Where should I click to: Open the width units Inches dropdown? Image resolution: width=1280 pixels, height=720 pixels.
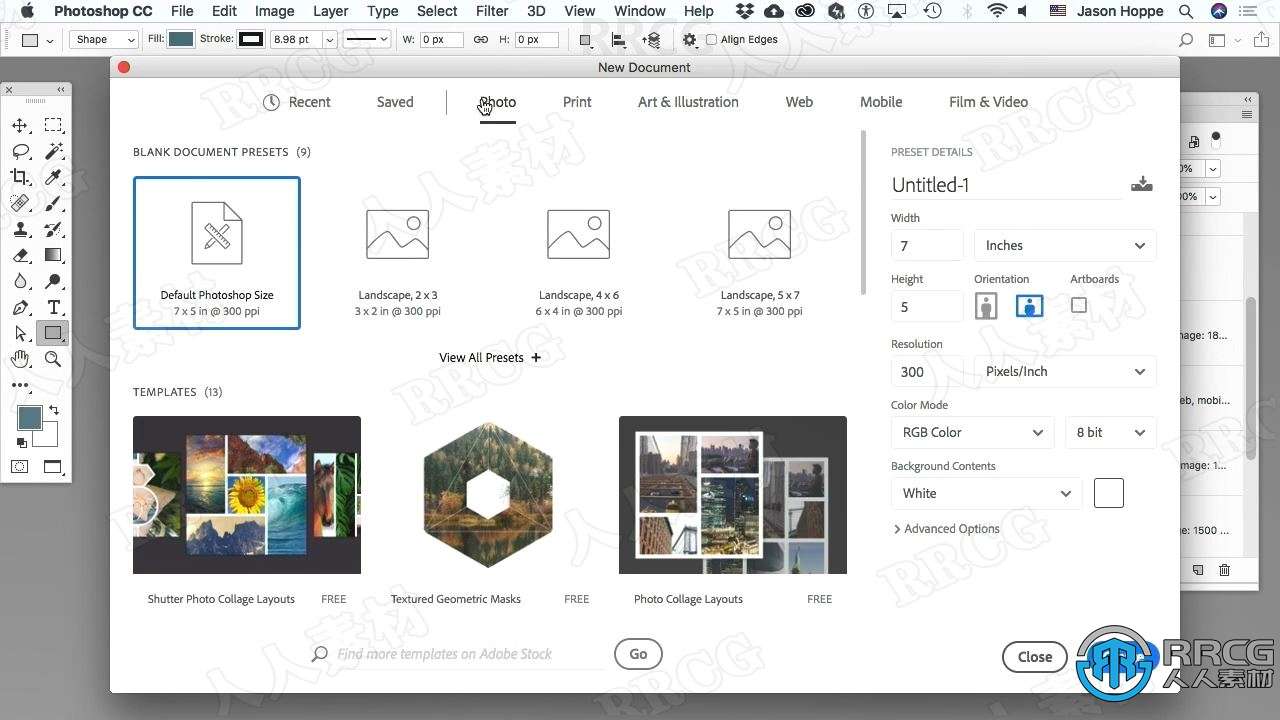click(1065, 245)
